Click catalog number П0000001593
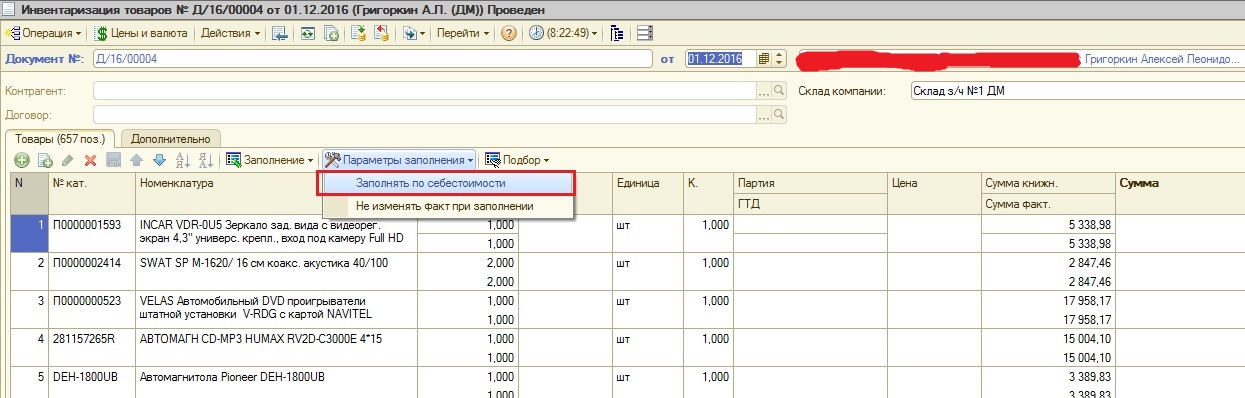Viewport: 1245px width, 398px height. [87, 225]
